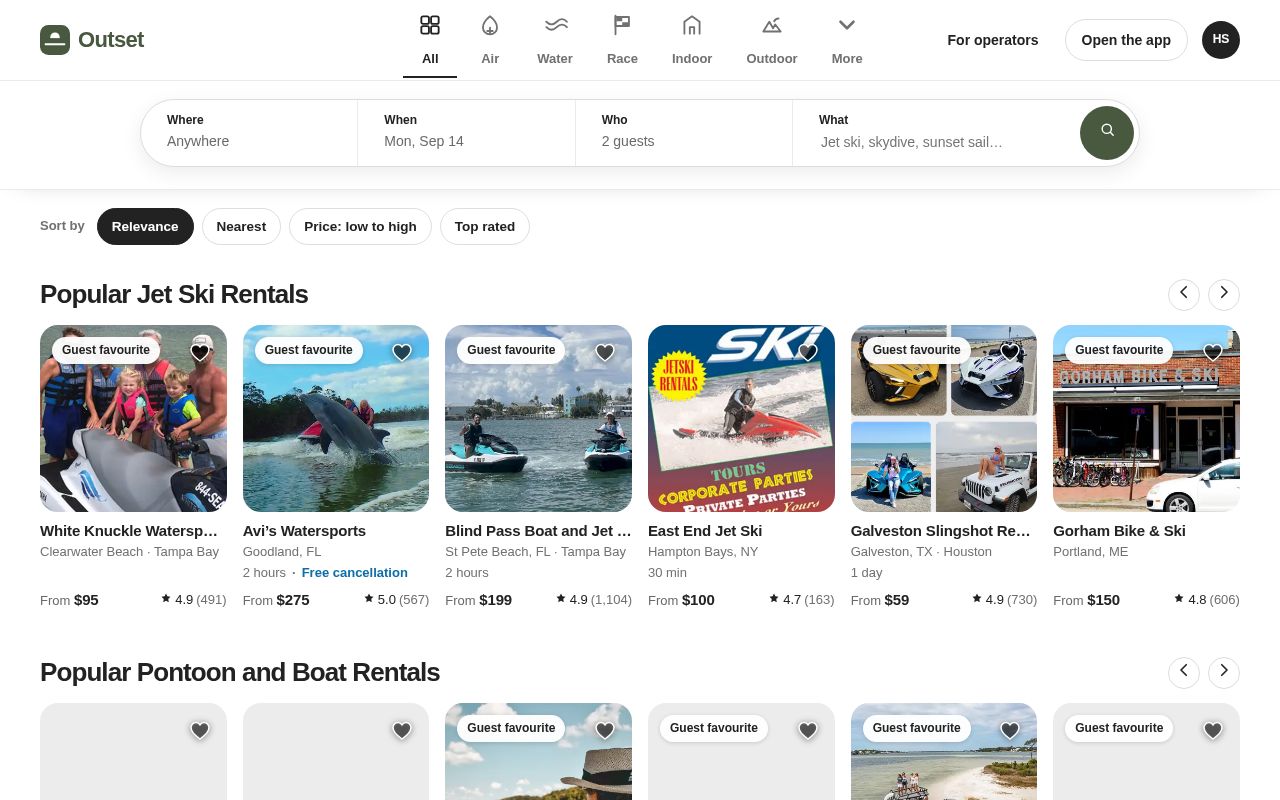Open the When date field
Screen dimensions: 1280x800
tap(467, 133)
